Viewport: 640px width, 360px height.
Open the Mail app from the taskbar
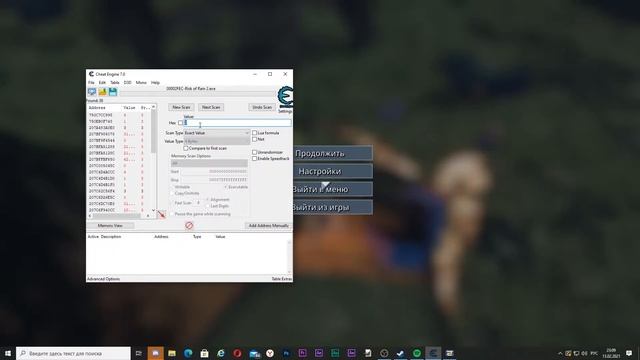click(254, 353)
